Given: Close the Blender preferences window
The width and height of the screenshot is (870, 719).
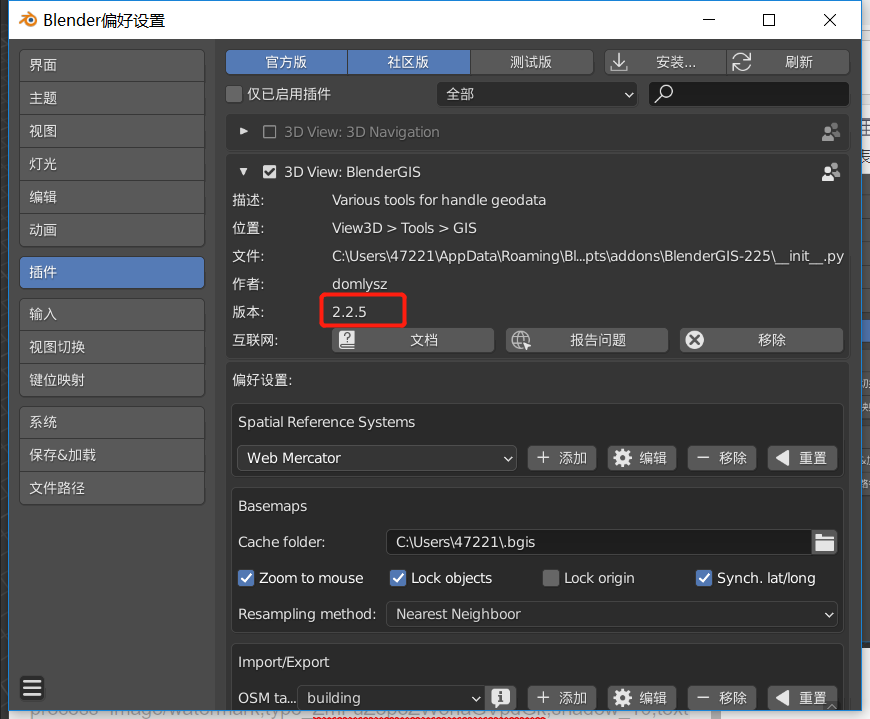Looking at the screenshot, I should pyautogui.click(x=829, y=20).
